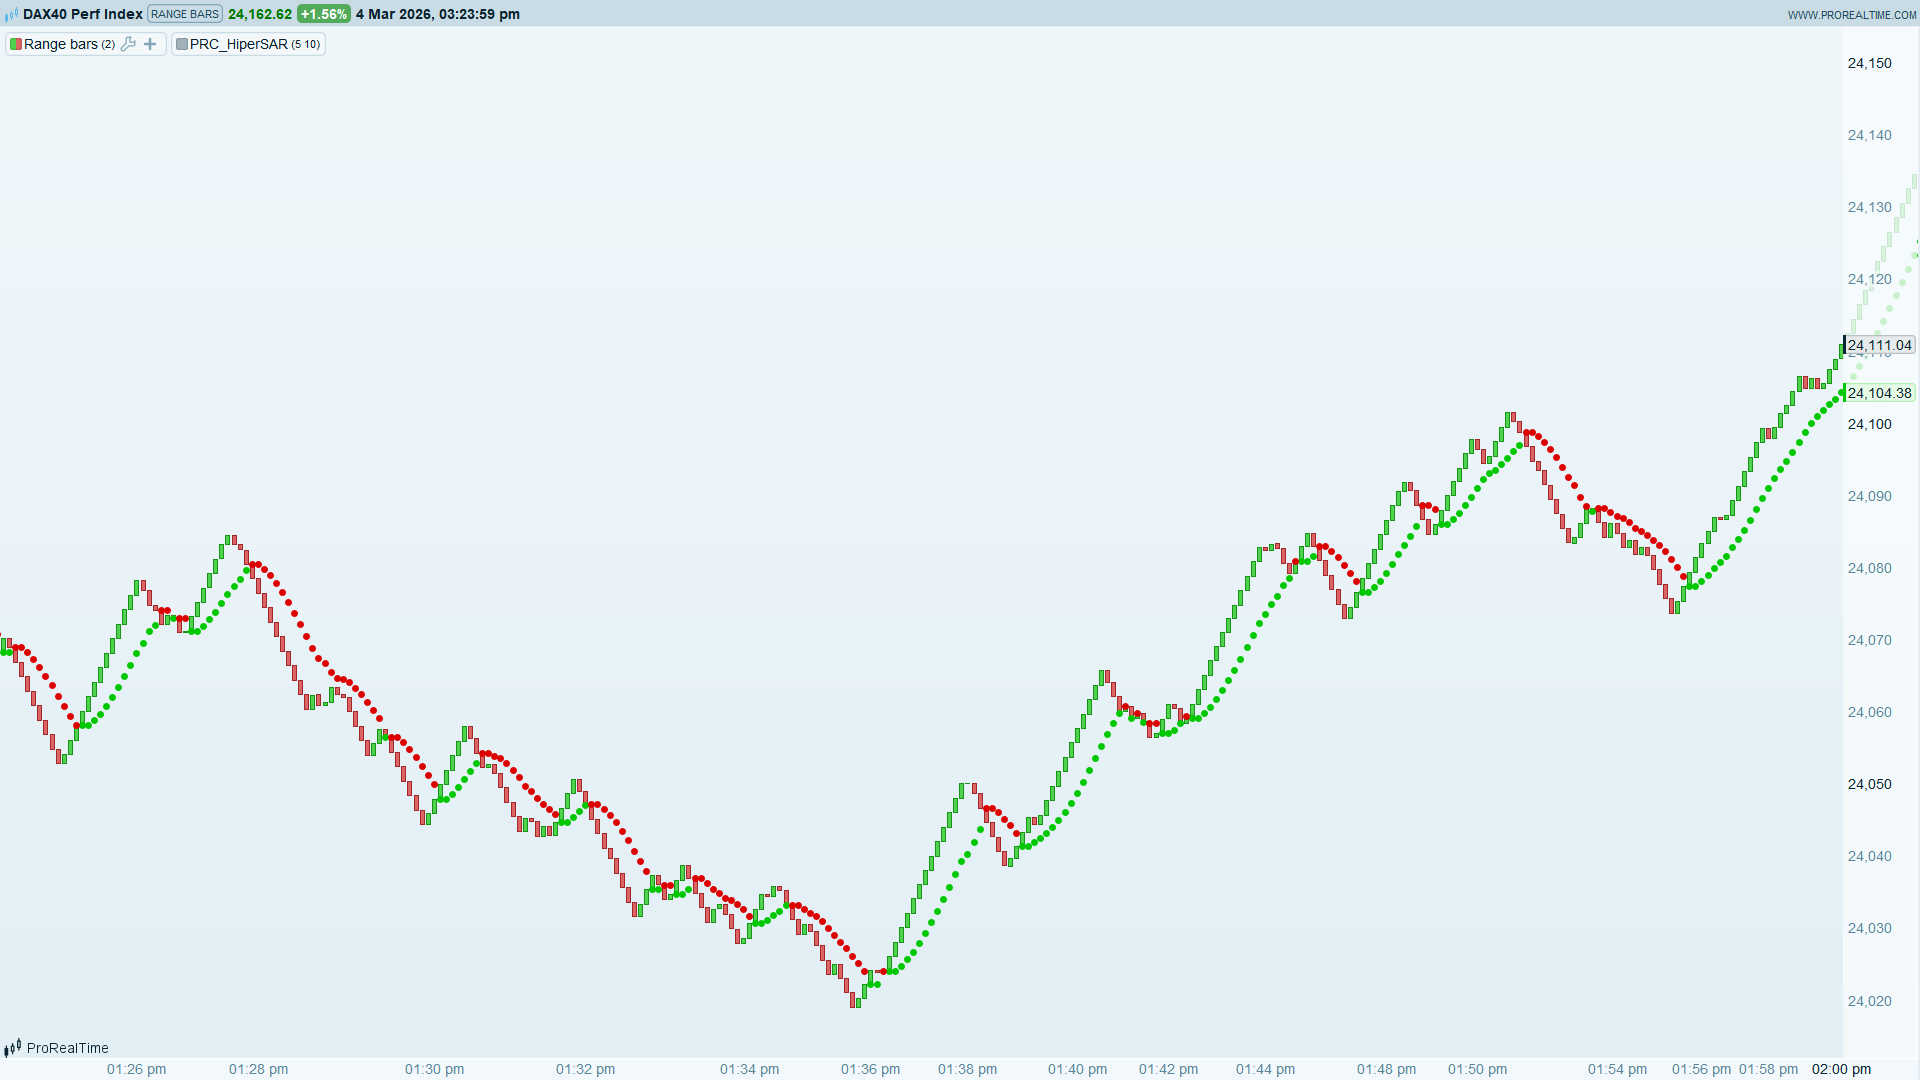Open the PRC_HiperSAR (5 10) indicator label
The height and width of the screenshot is (1080, 1920).
[254, 44]
